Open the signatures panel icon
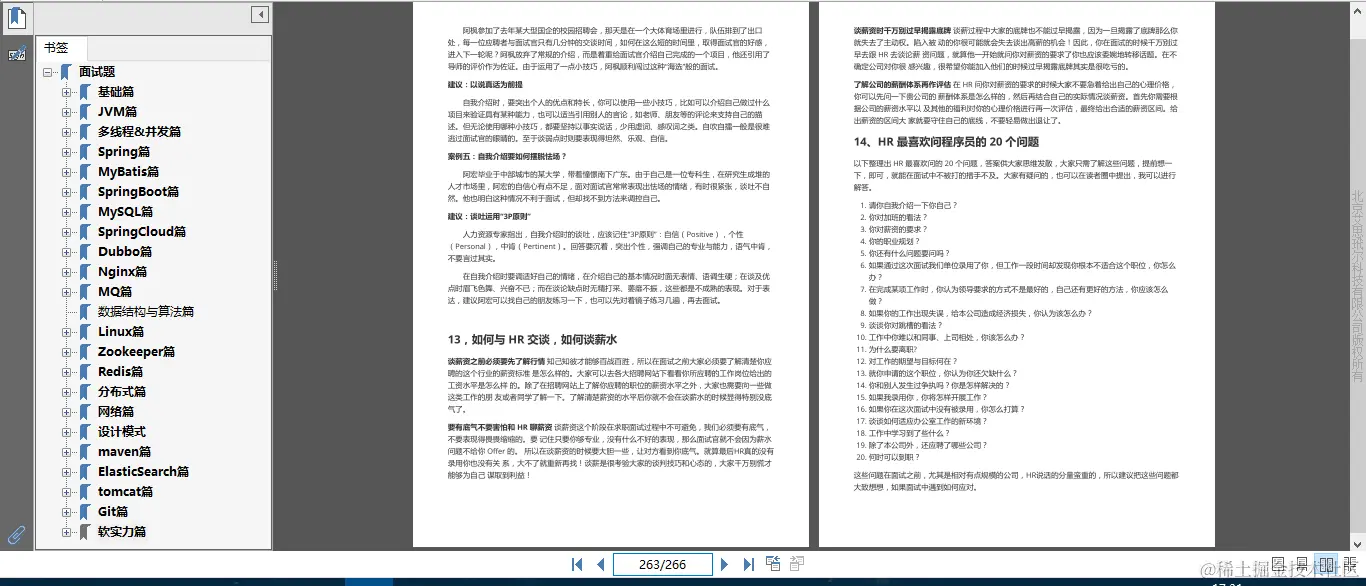Screen dimensions: 1366x586 (x=17, y=54)
